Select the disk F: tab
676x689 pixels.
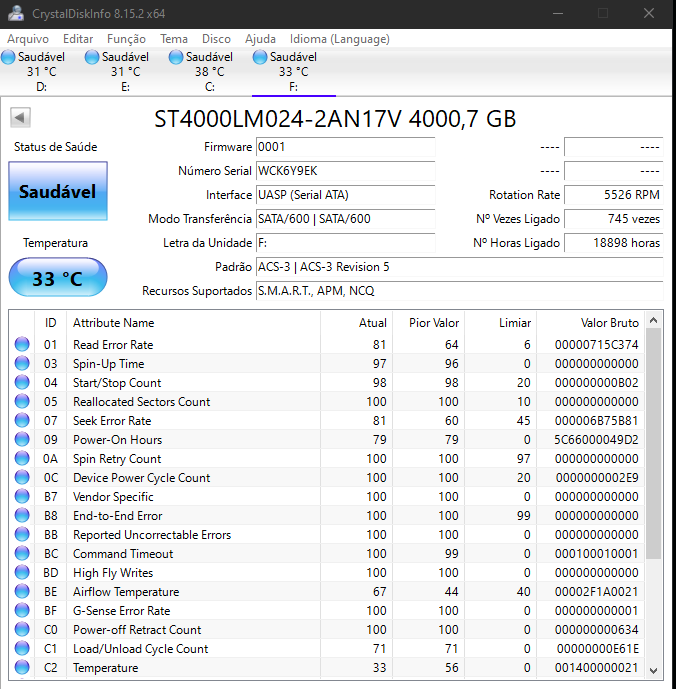pos(294,71)
